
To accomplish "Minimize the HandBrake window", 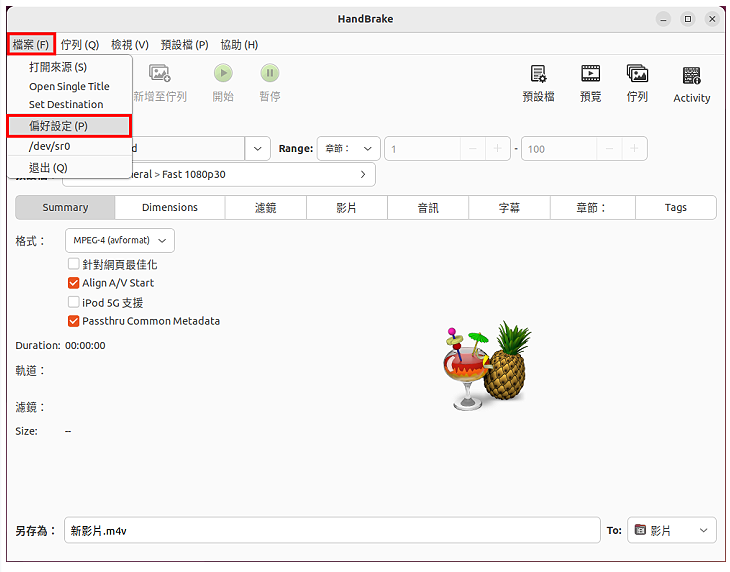I will (663, 19).
